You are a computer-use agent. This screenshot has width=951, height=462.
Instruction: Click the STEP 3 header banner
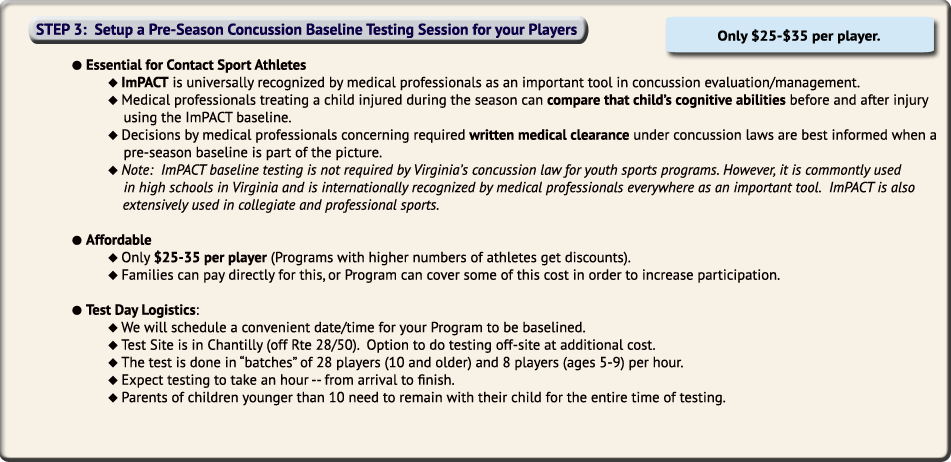(x=307, y=30)
